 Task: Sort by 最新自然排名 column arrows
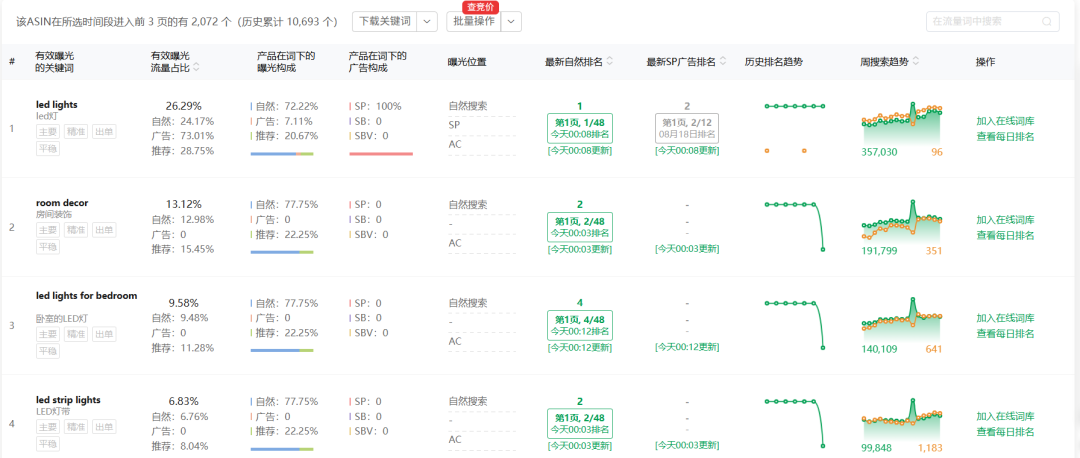pos(610,61)
